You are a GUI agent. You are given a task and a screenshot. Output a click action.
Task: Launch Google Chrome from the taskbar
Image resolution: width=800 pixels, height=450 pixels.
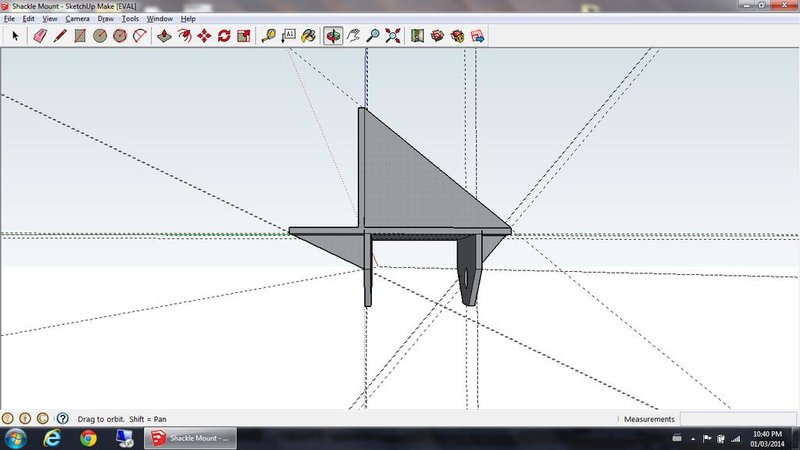88,438
